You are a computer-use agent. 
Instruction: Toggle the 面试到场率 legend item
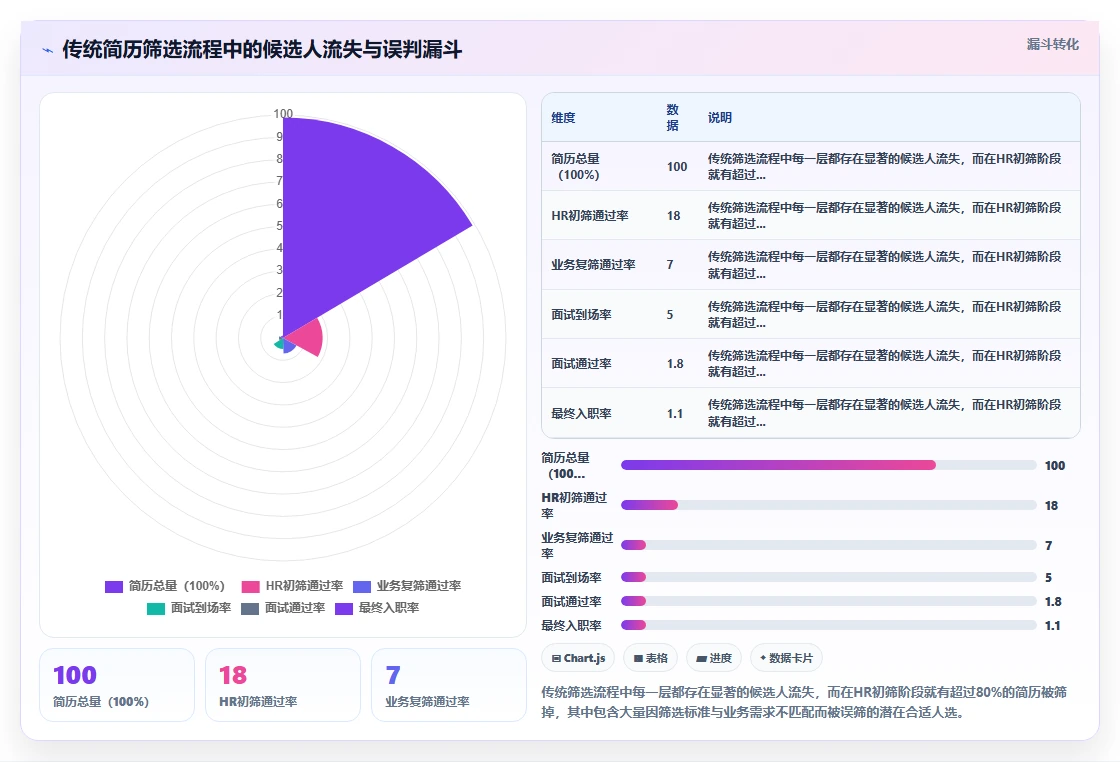click(x=189, y=608)
